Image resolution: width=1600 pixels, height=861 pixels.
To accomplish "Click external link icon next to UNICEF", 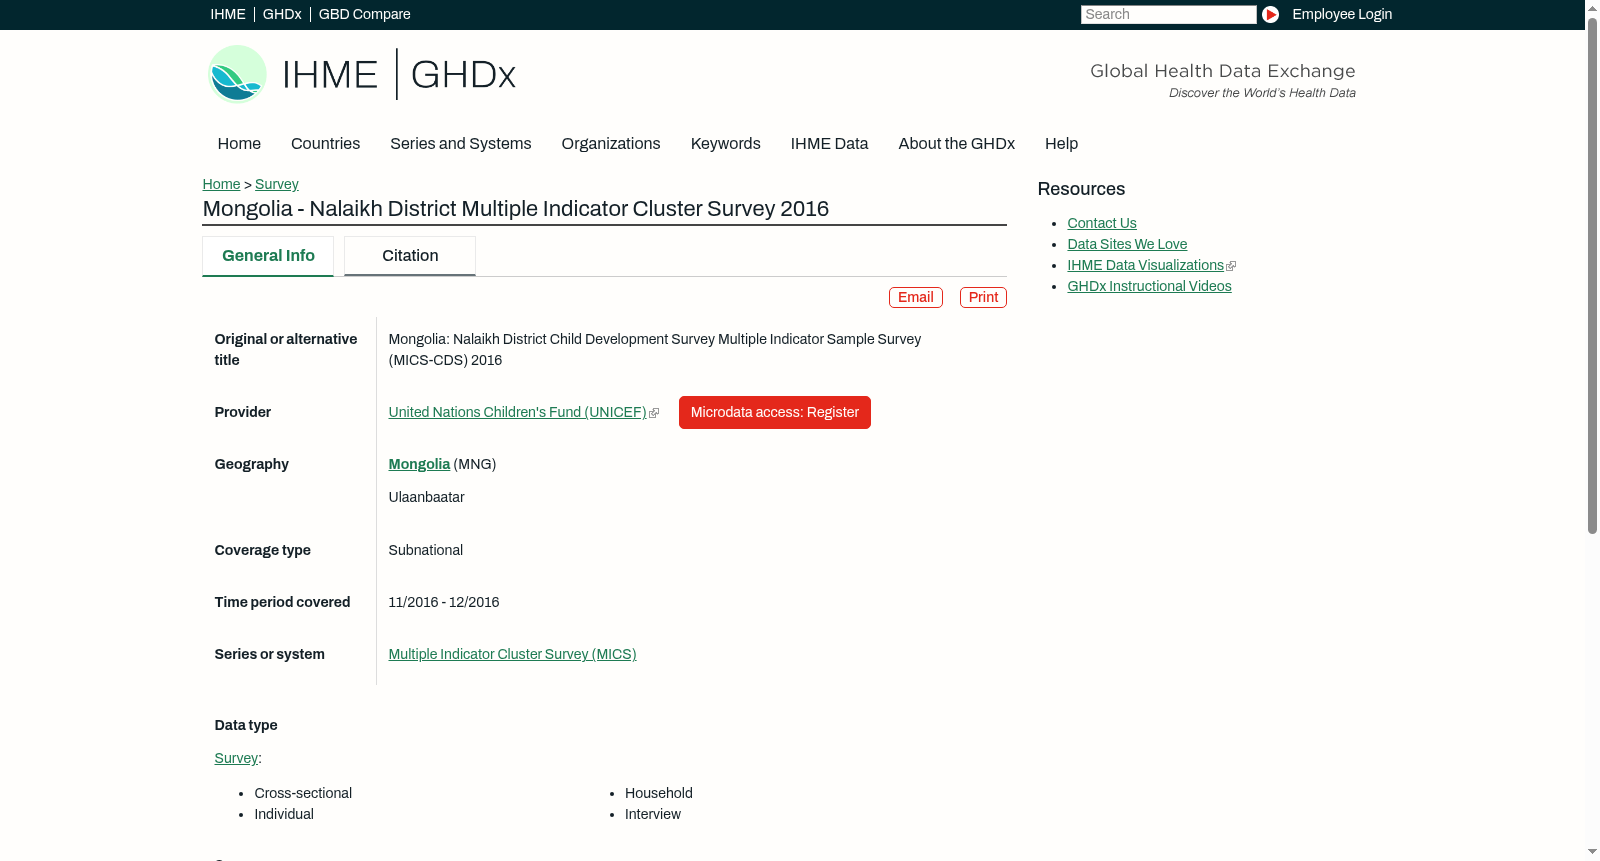I will pyautogui.click(x=654, y=413).
